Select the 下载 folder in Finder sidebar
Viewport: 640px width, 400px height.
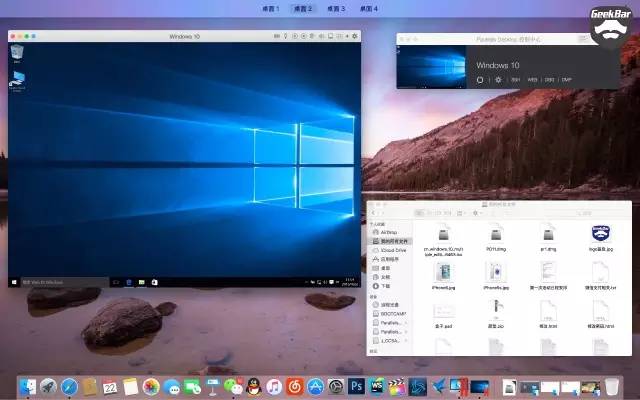382,286
